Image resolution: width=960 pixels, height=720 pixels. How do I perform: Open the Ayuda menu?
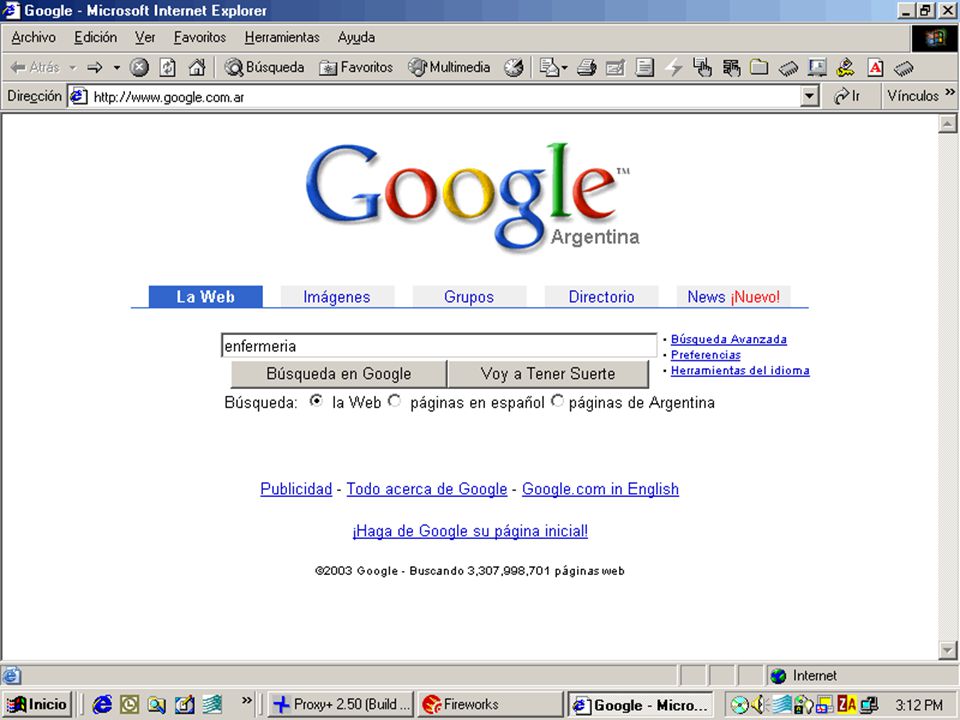356,37
